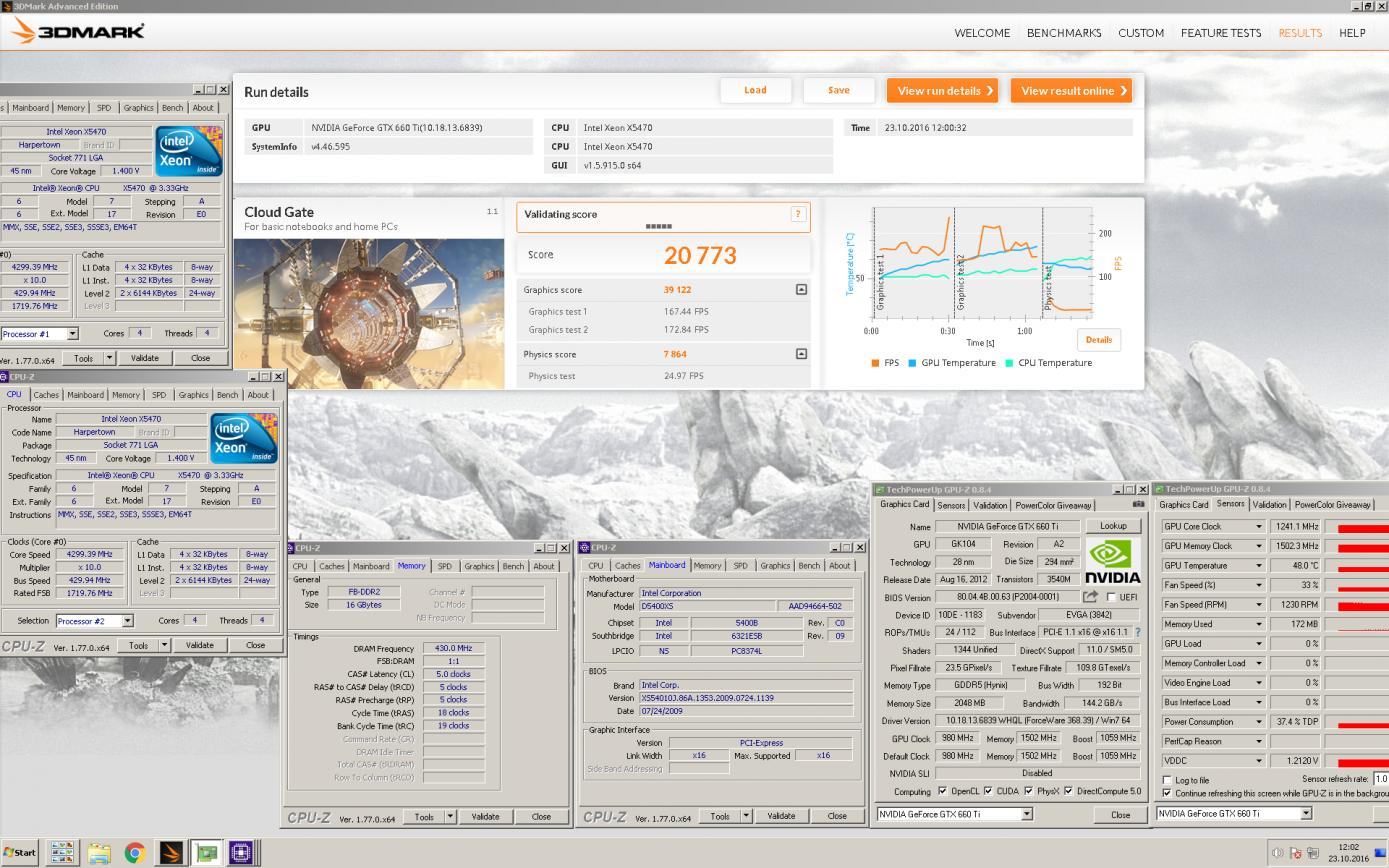Toggle the DirectCompute 5.0 checkbox
Image resolution: width=1389 pixels, height=868 pixels.
(1068, 791)
